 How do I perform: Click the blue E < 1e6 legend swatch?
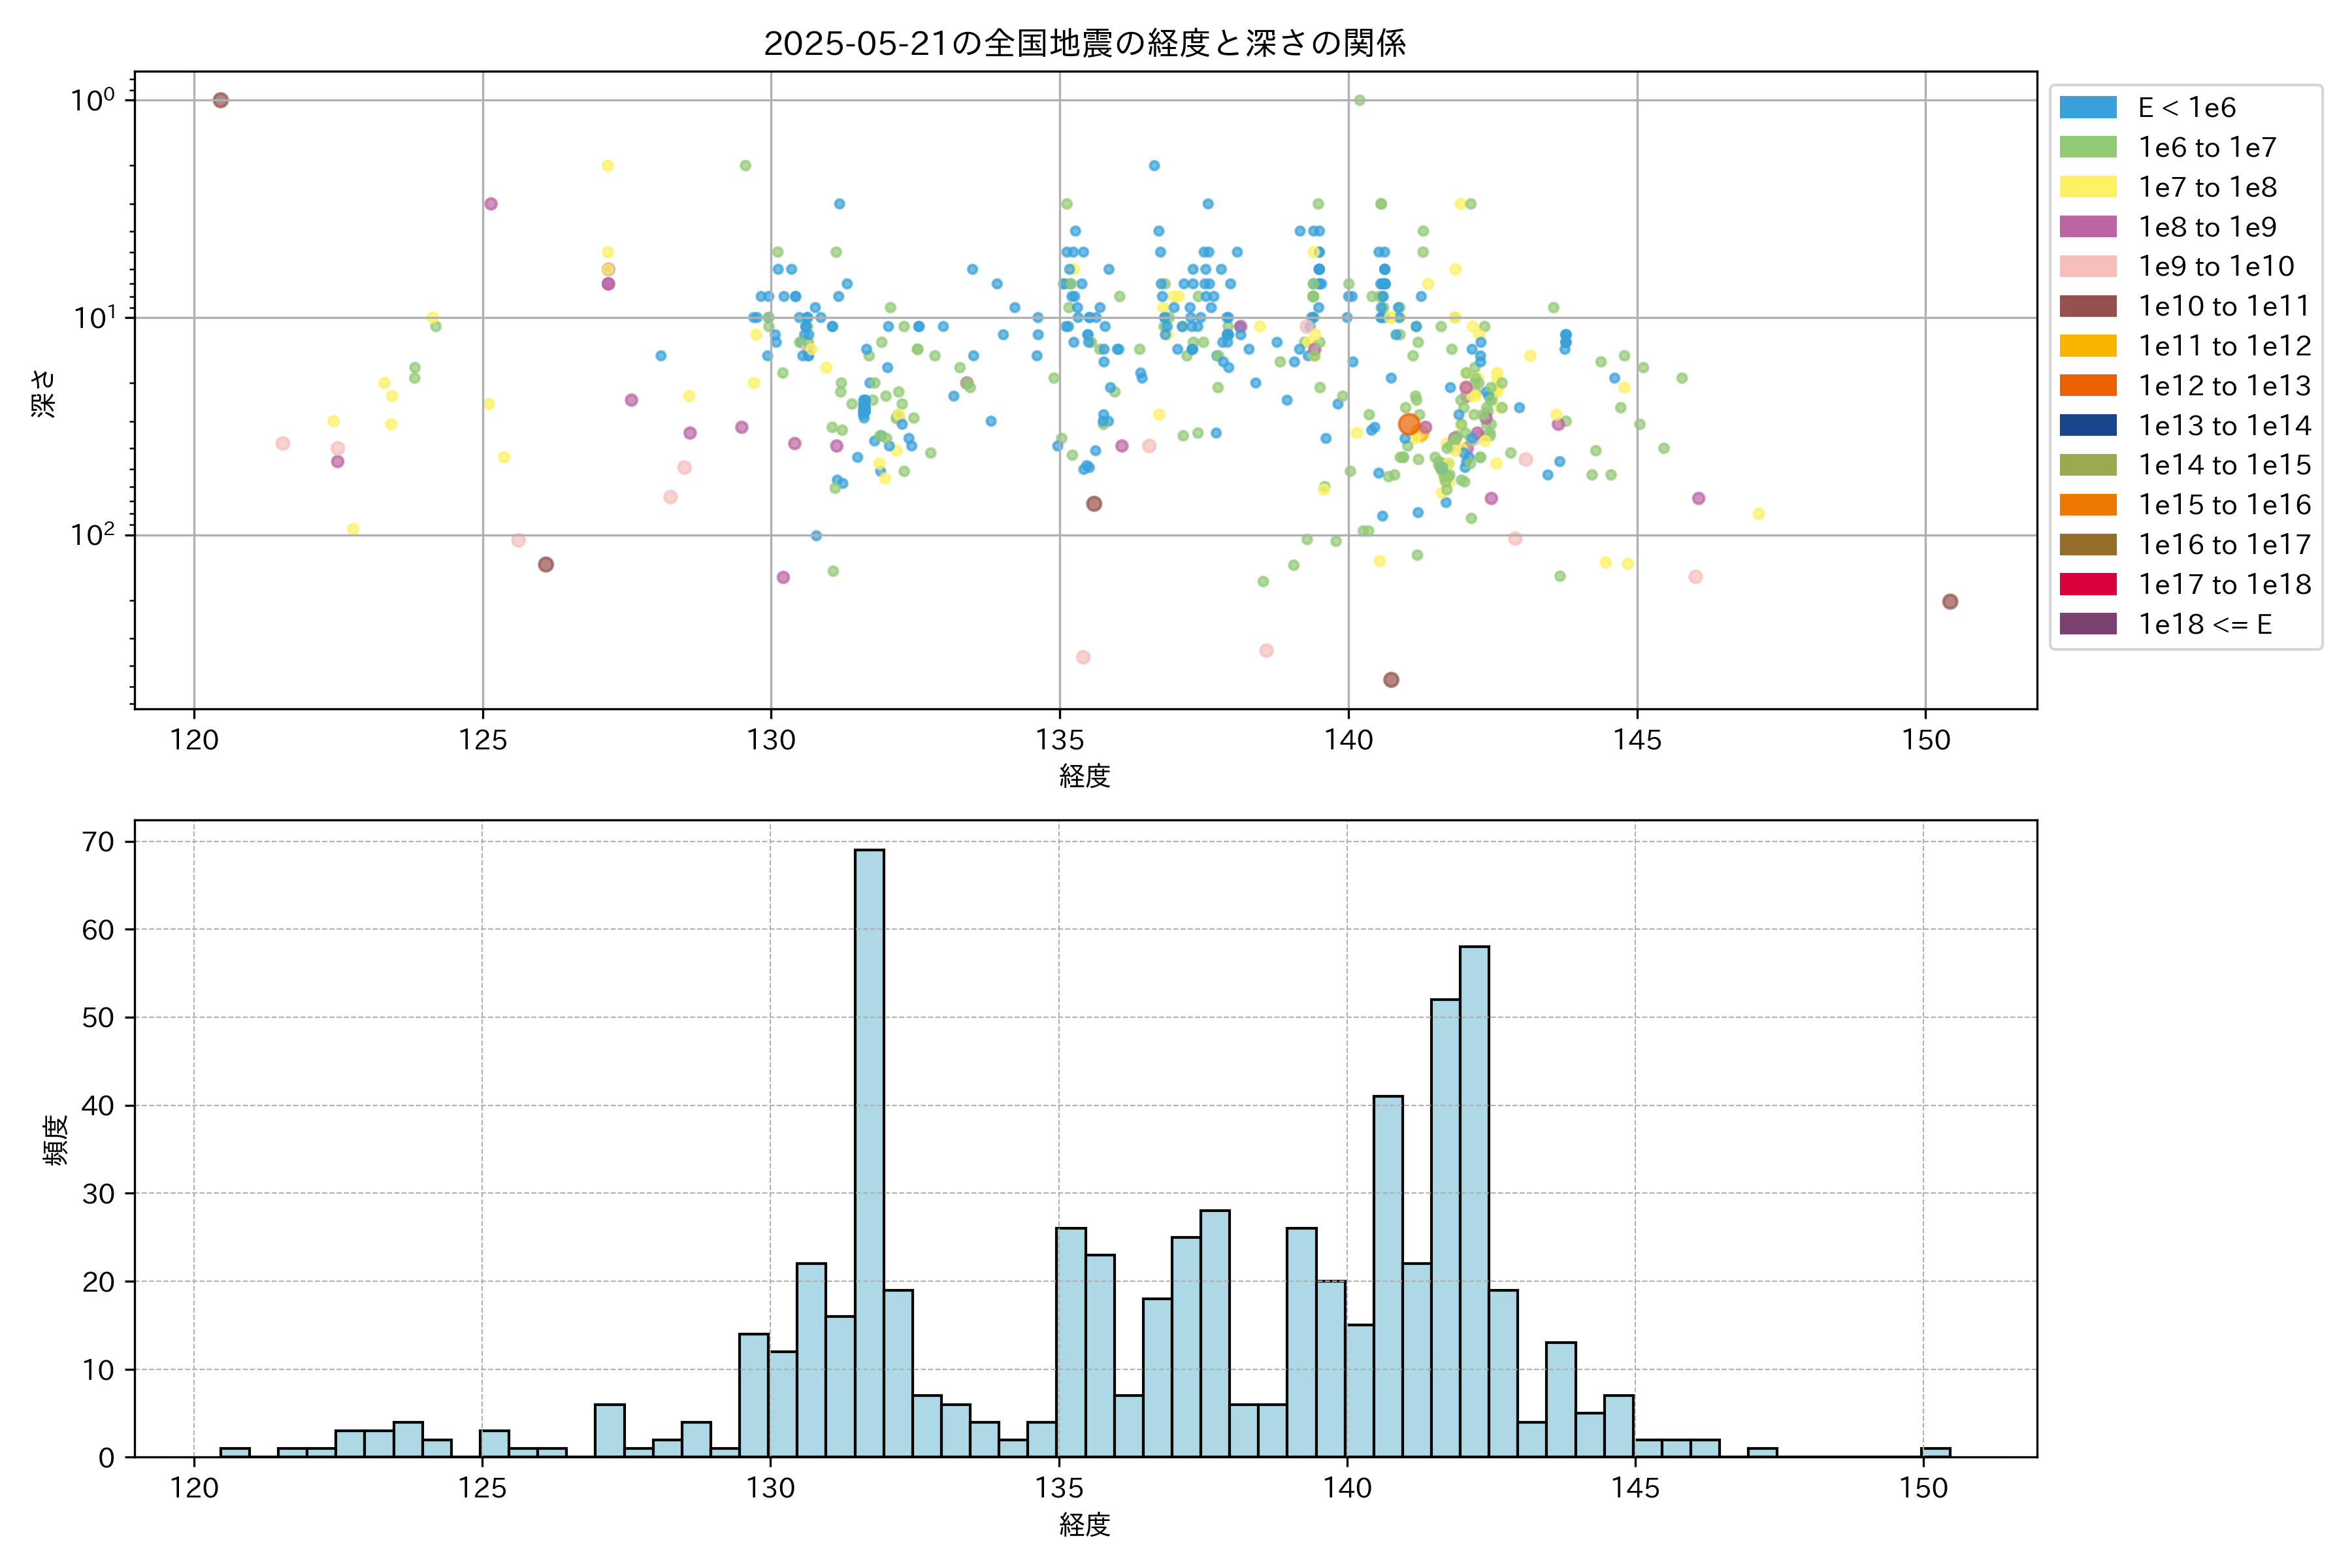2087,107
